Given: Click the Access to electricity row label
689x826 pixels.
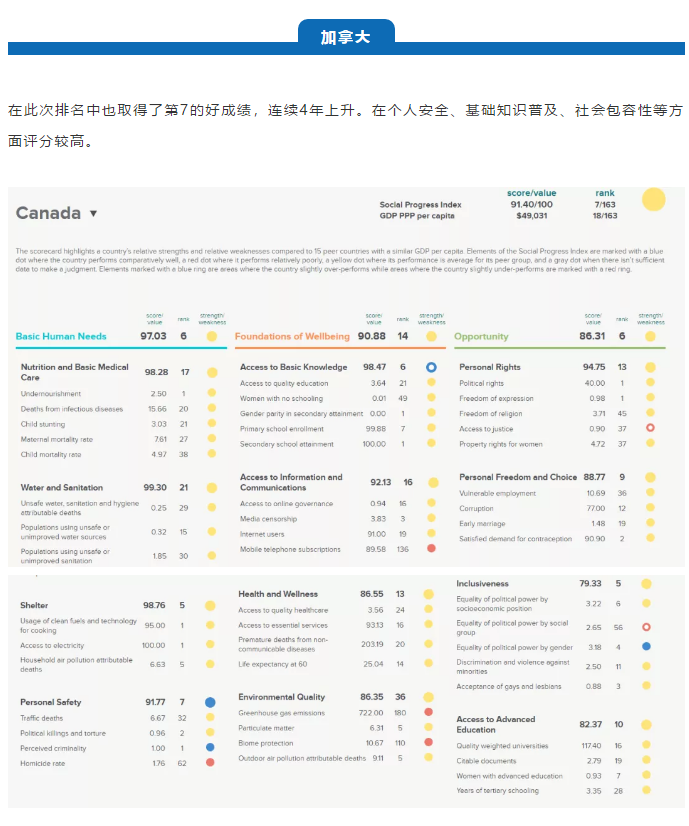Looking at the screenshot, I should [x=52, y=645].
